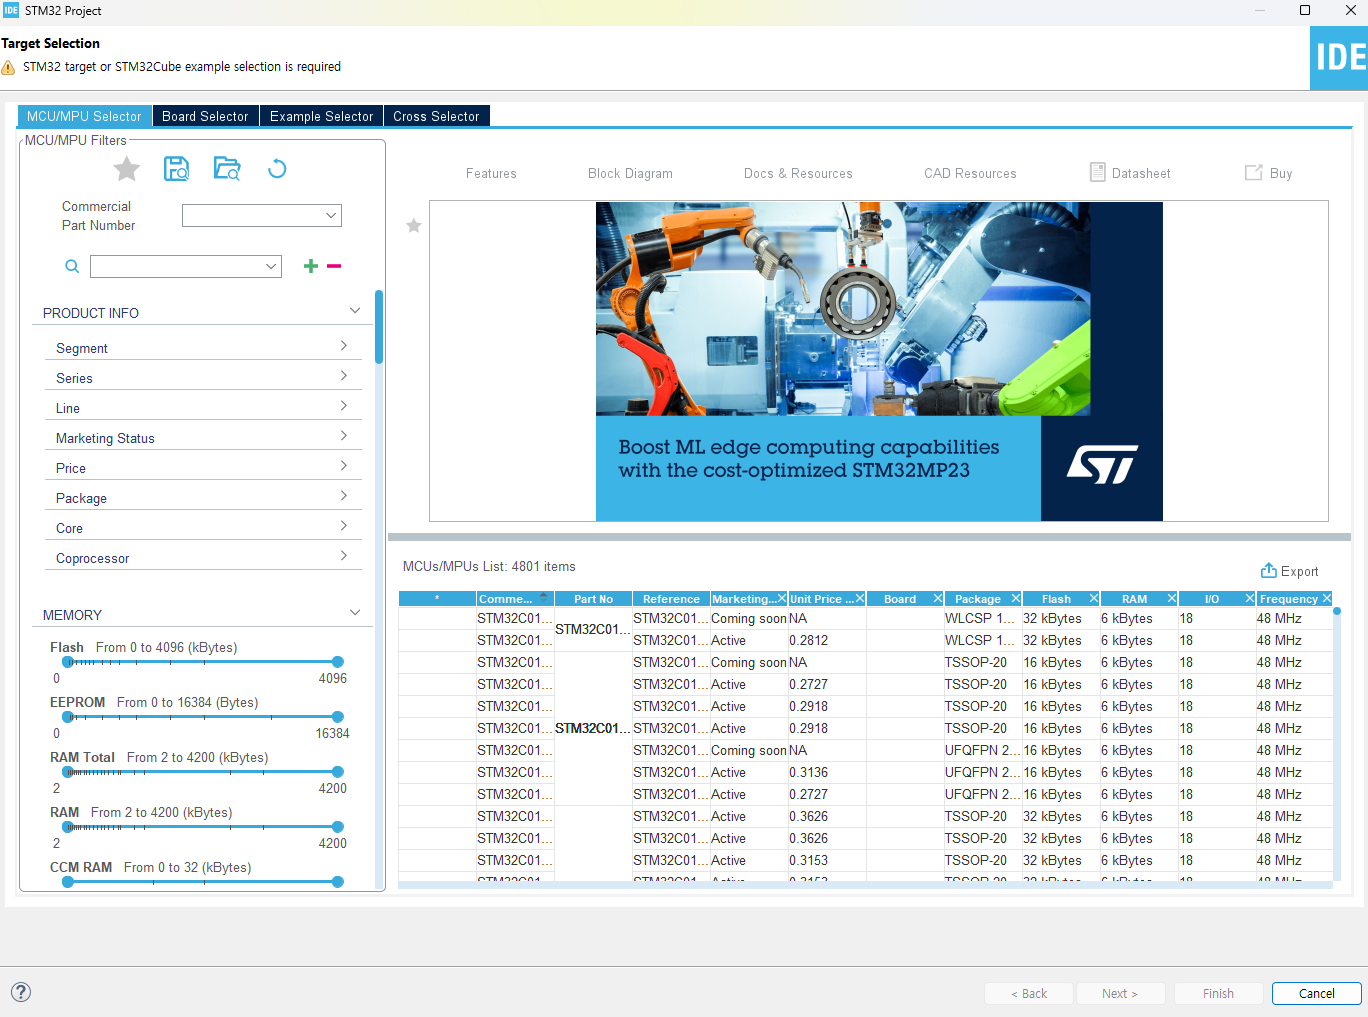Expand the Coprocessor filter

click(x=344, y=556)
